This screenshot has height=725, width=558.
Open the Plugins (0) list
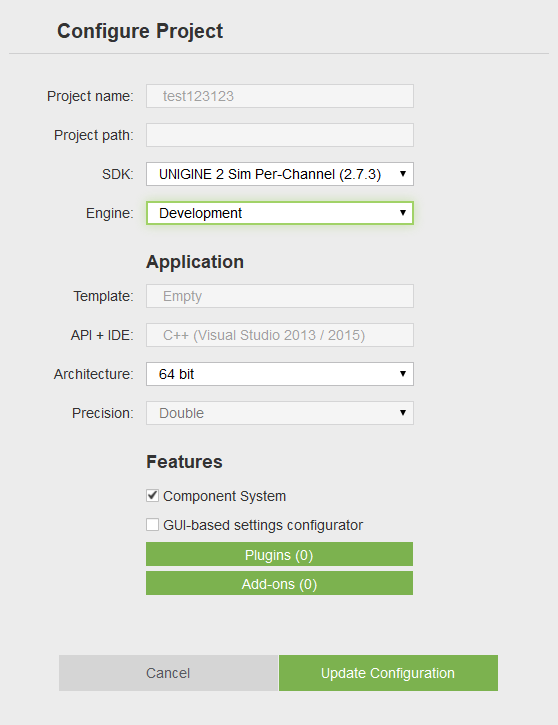pyautogui.click(x=279, y=554)
